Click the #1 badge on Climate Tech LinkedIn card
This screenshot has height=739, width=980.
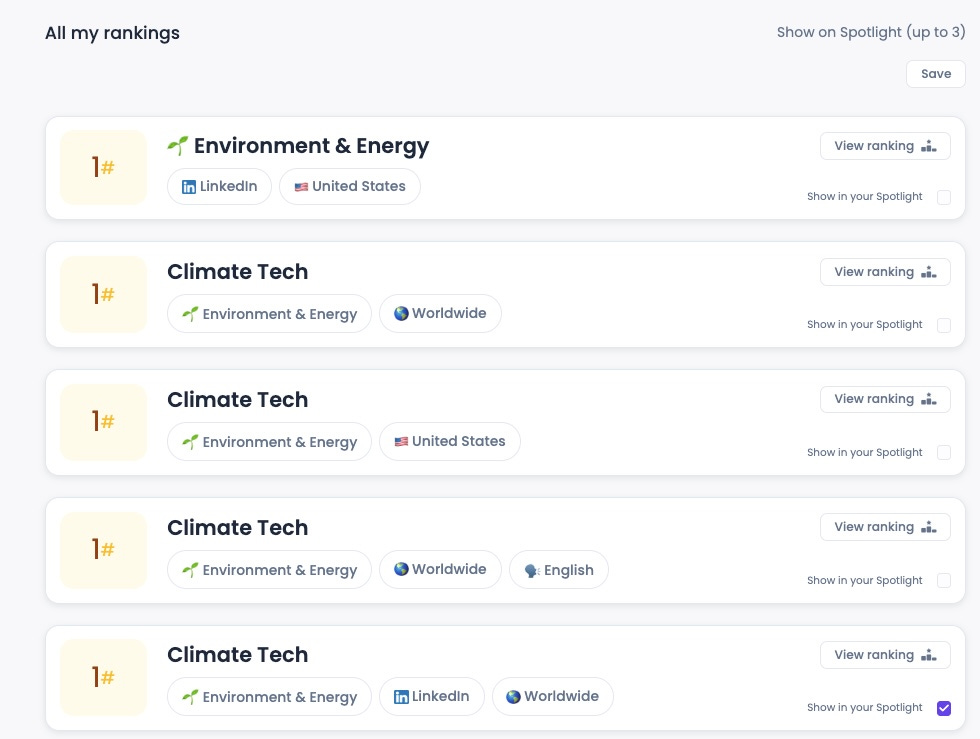click(x=103, y=677)
